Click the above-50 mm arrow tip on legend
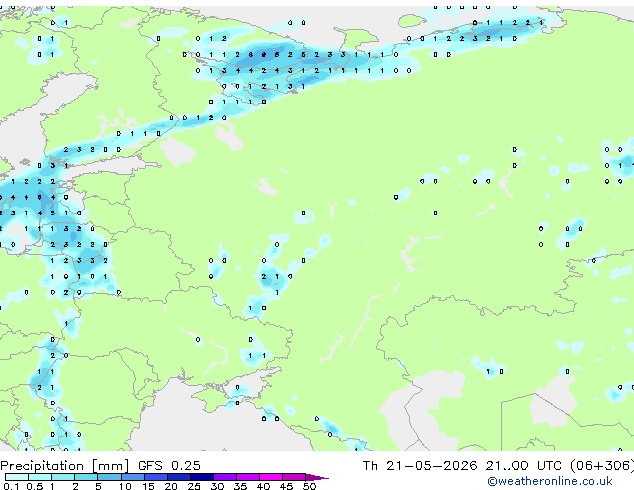Image resolution: width=634 pixels, height=490 pixels. tap(317, 477)
